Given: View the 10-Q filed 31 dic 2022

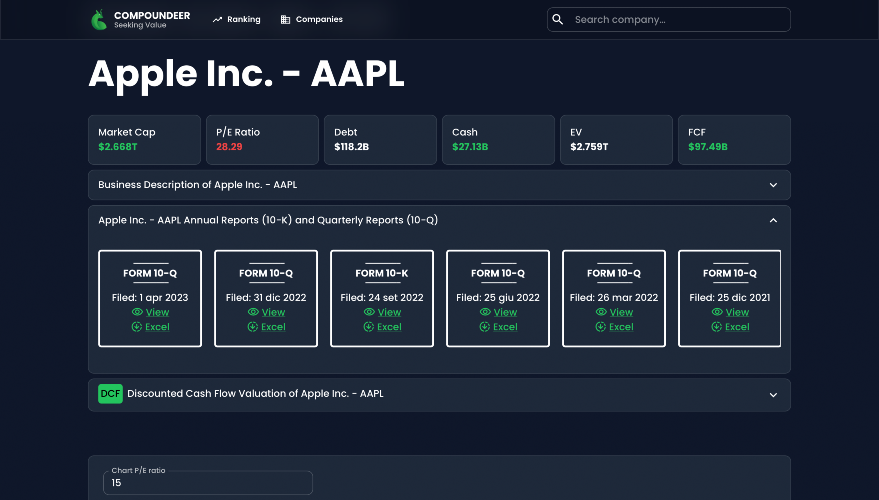Looking at the screenshot, I should click(x=274, y=312).
